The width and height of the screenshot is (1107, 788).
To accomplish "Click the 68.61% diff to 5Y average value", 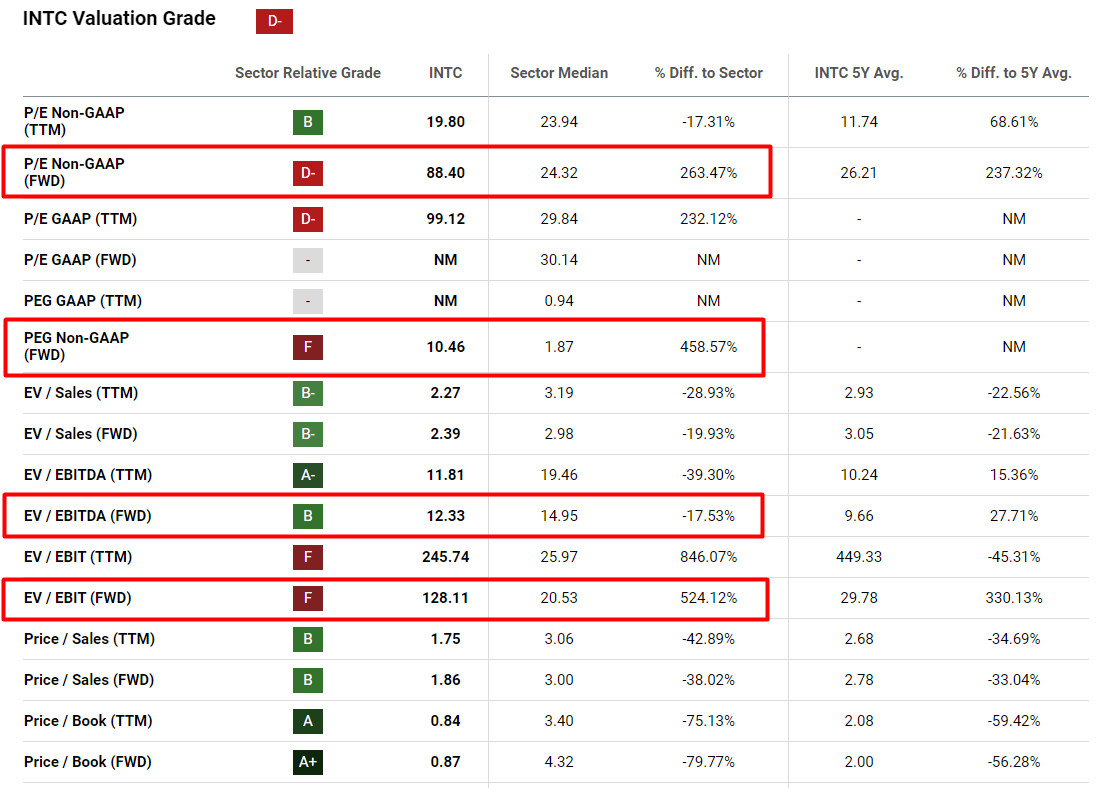I will (x=1014, y=121).
